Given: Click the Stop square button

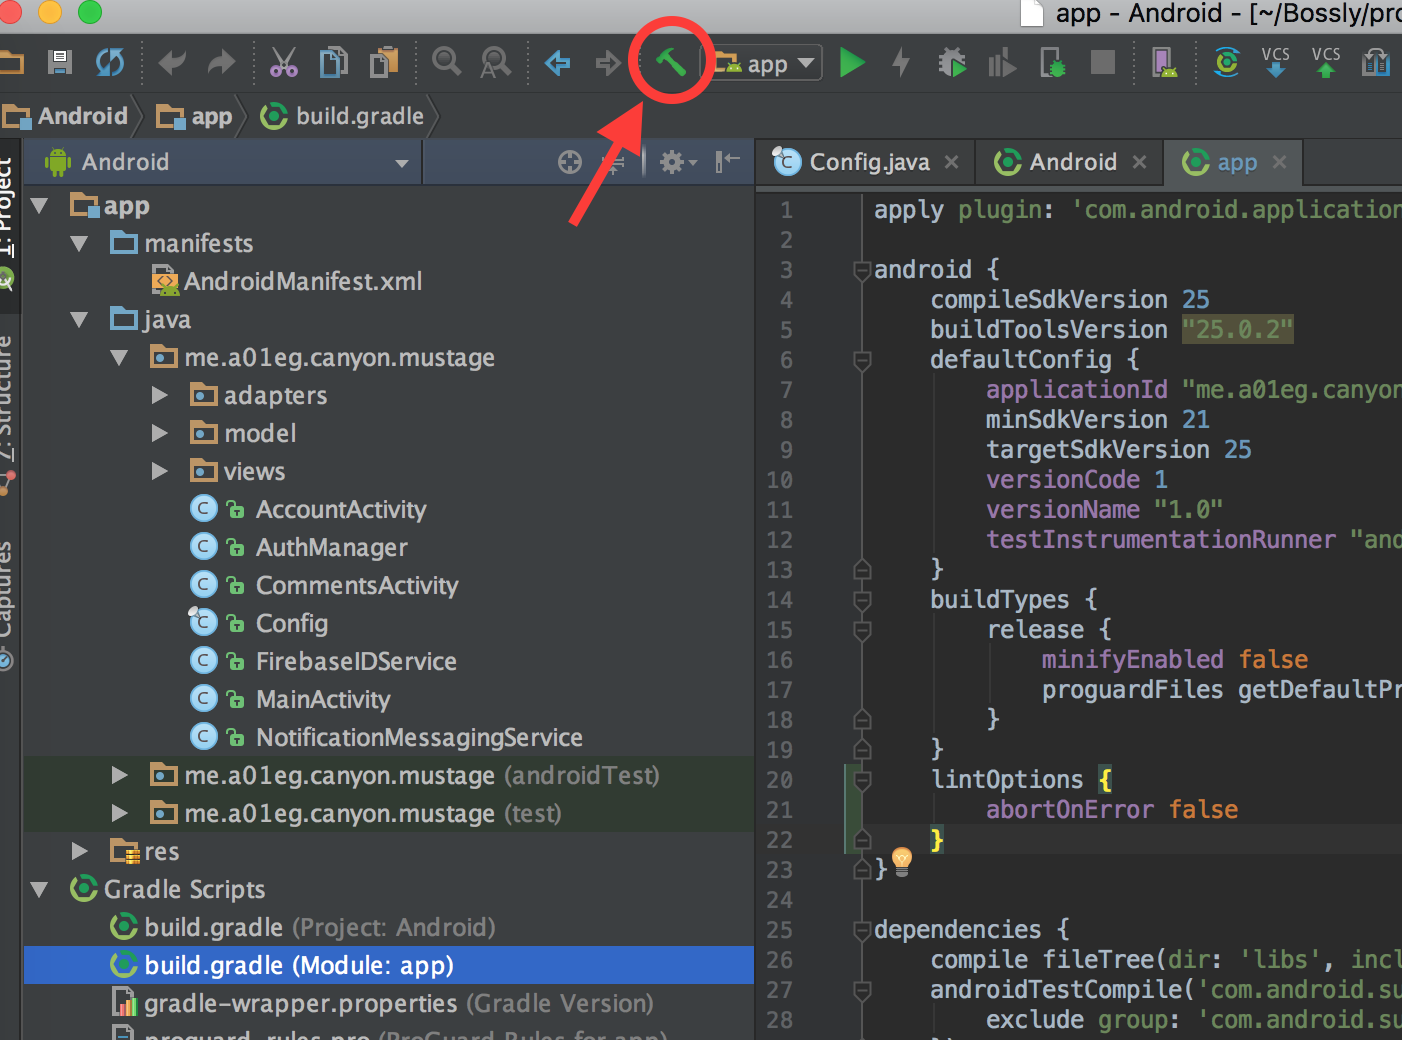Looking at the screenshot, I should [1103, 63].
